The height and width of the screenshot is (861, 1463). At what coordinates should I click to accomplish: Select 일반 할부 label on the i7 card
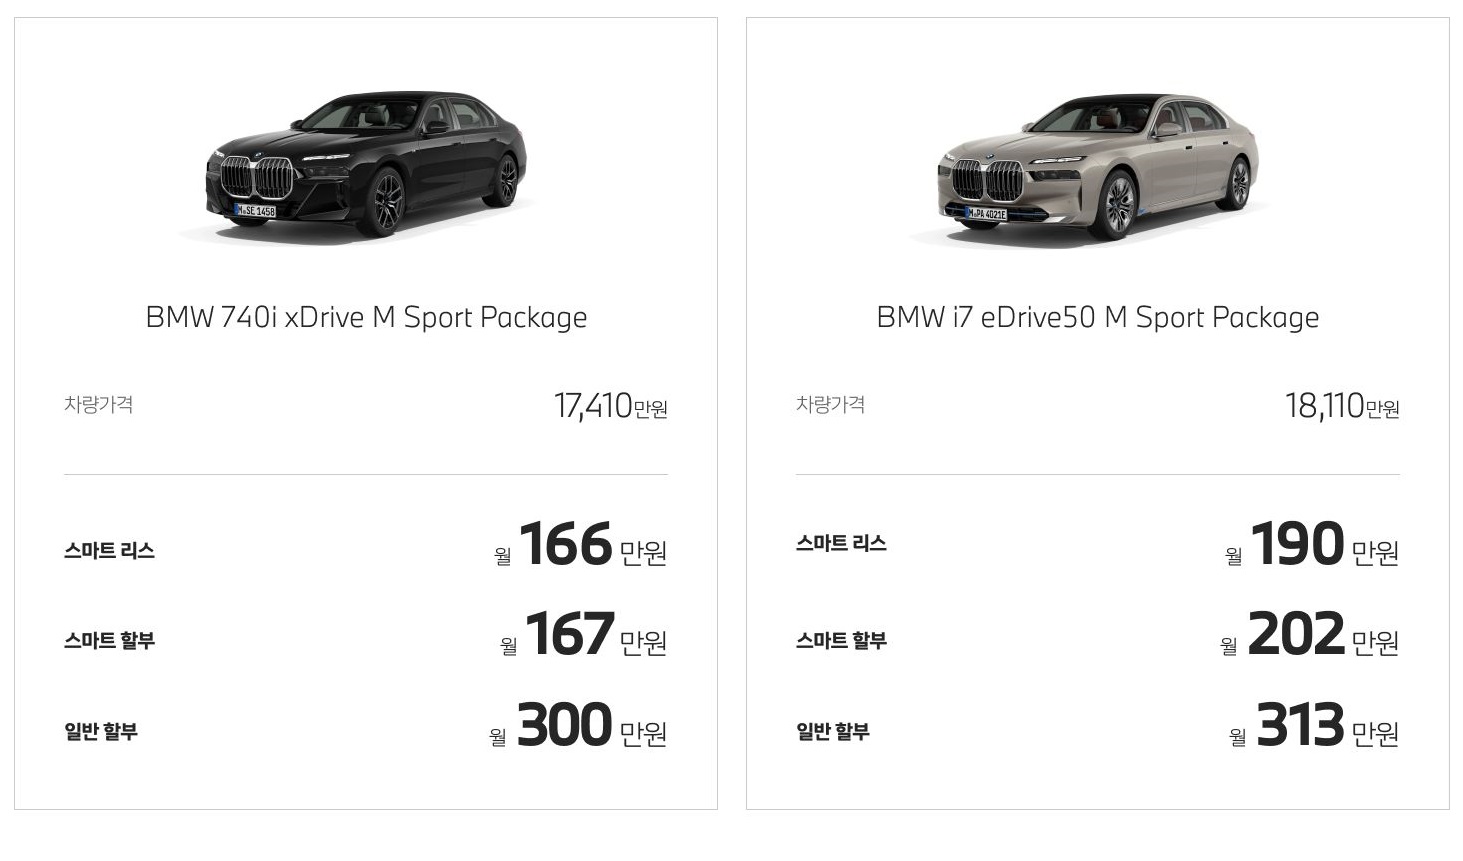[833, 732]
